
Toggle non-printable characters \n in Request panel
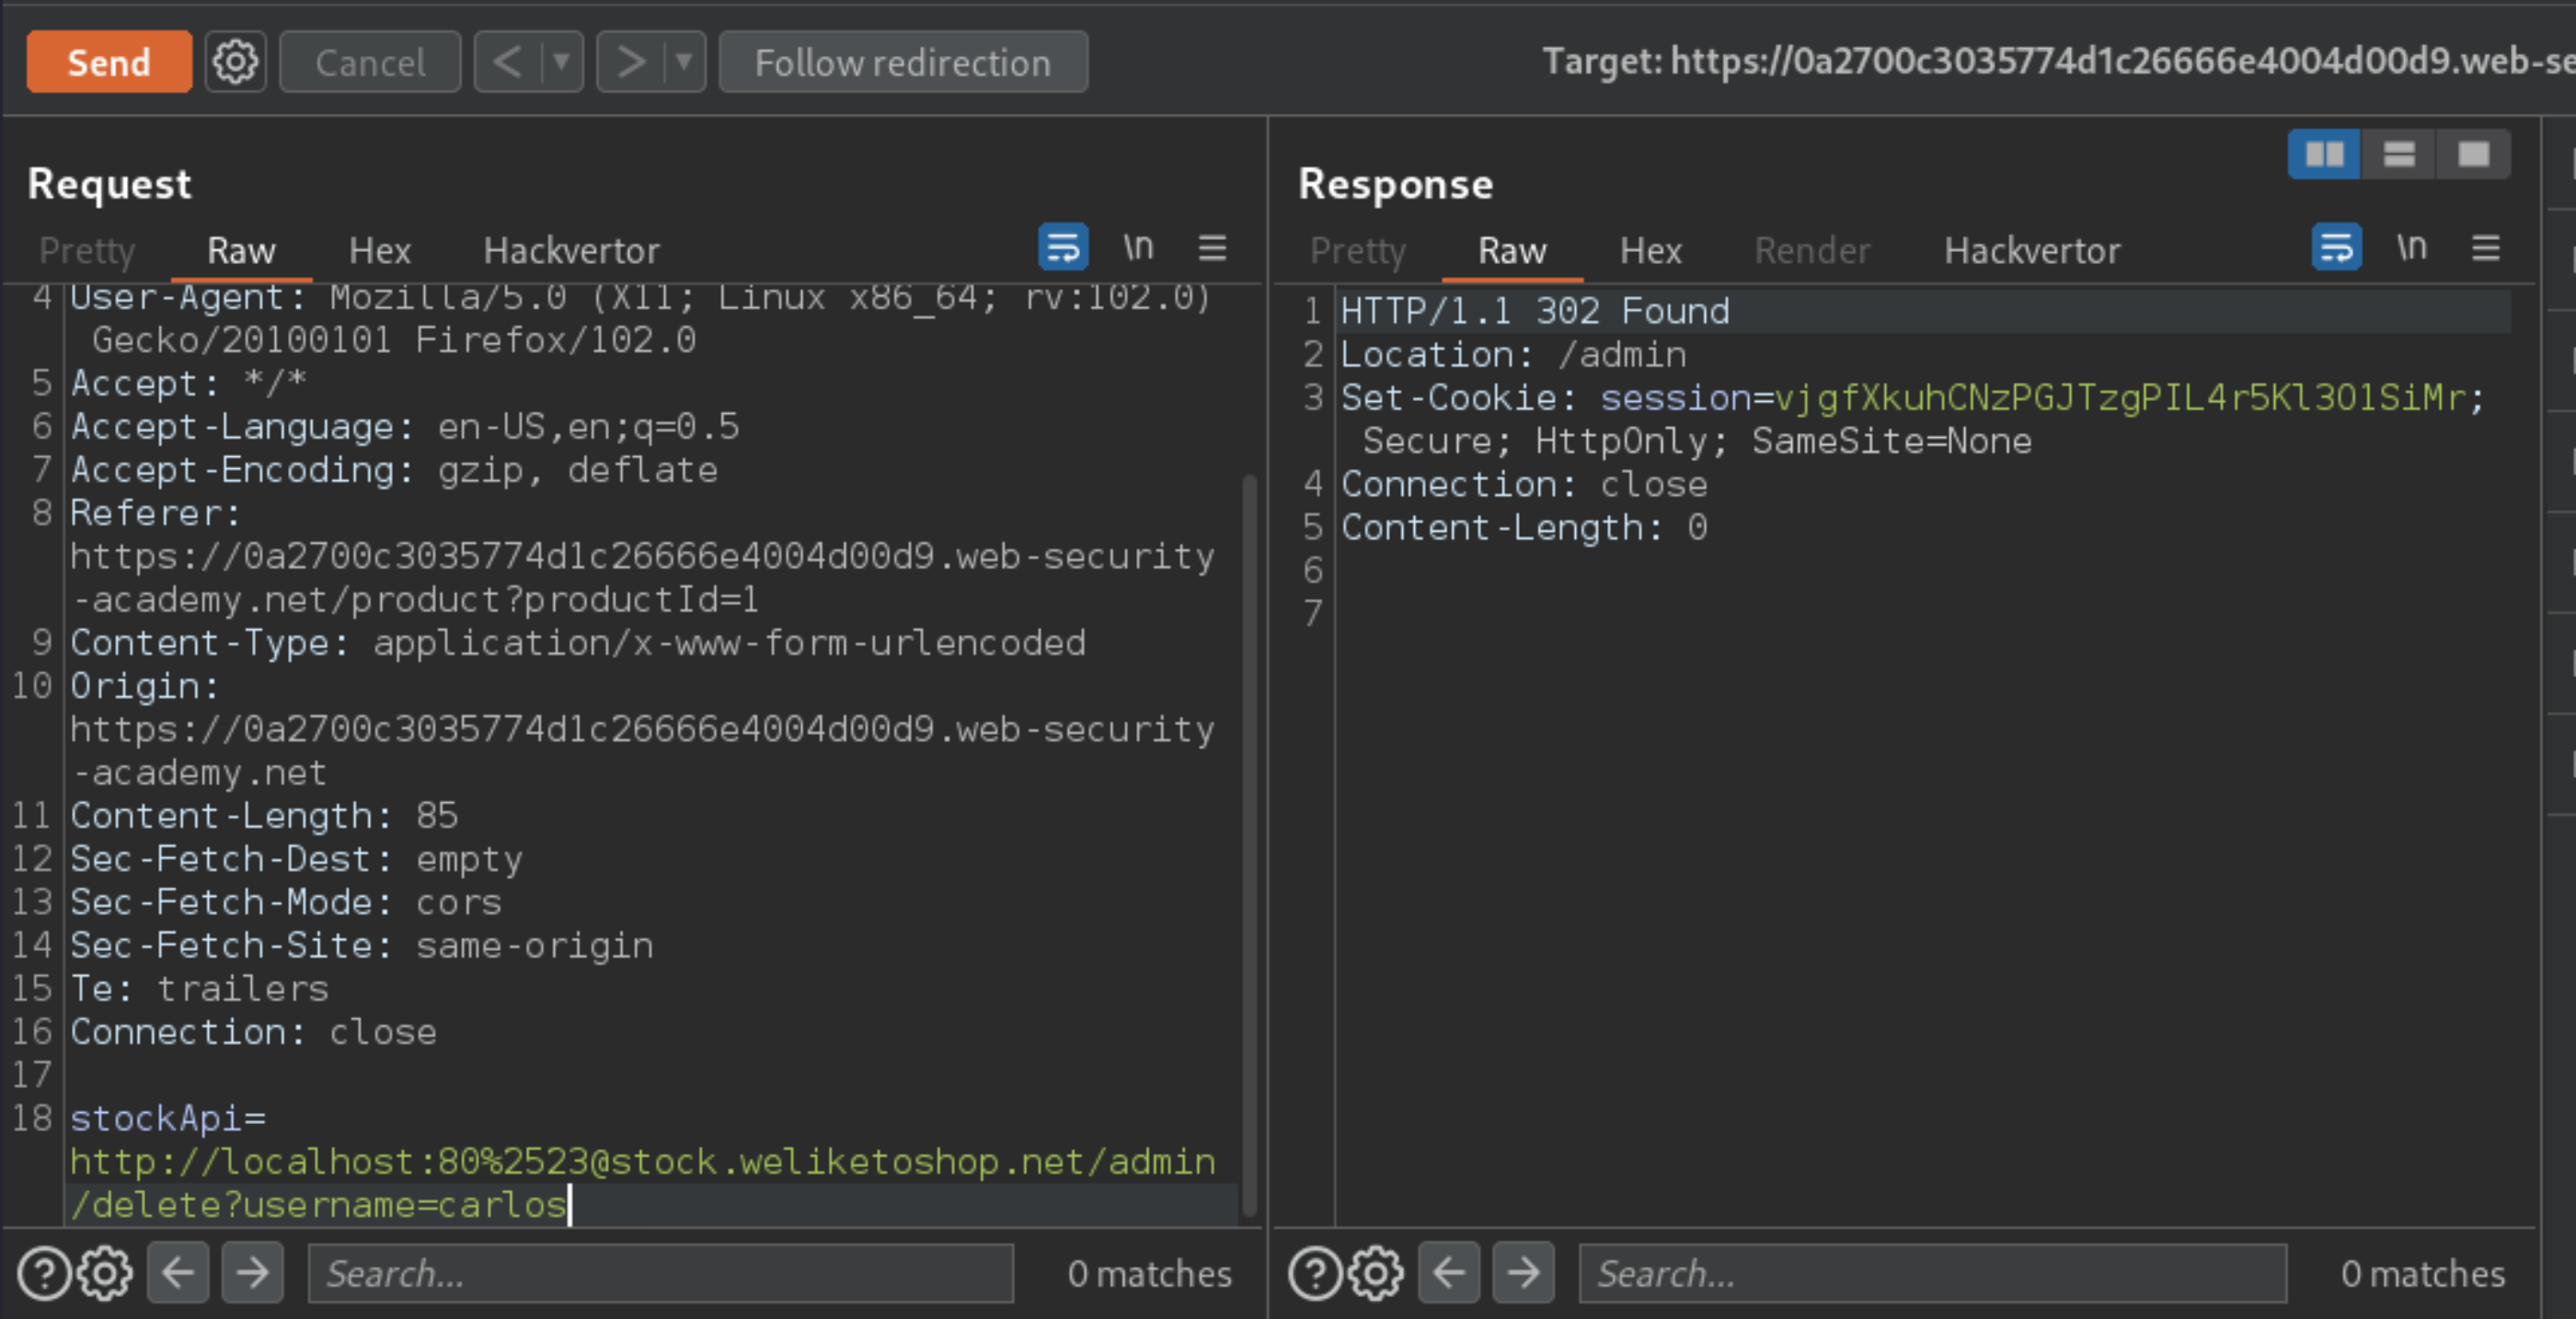1138,247
